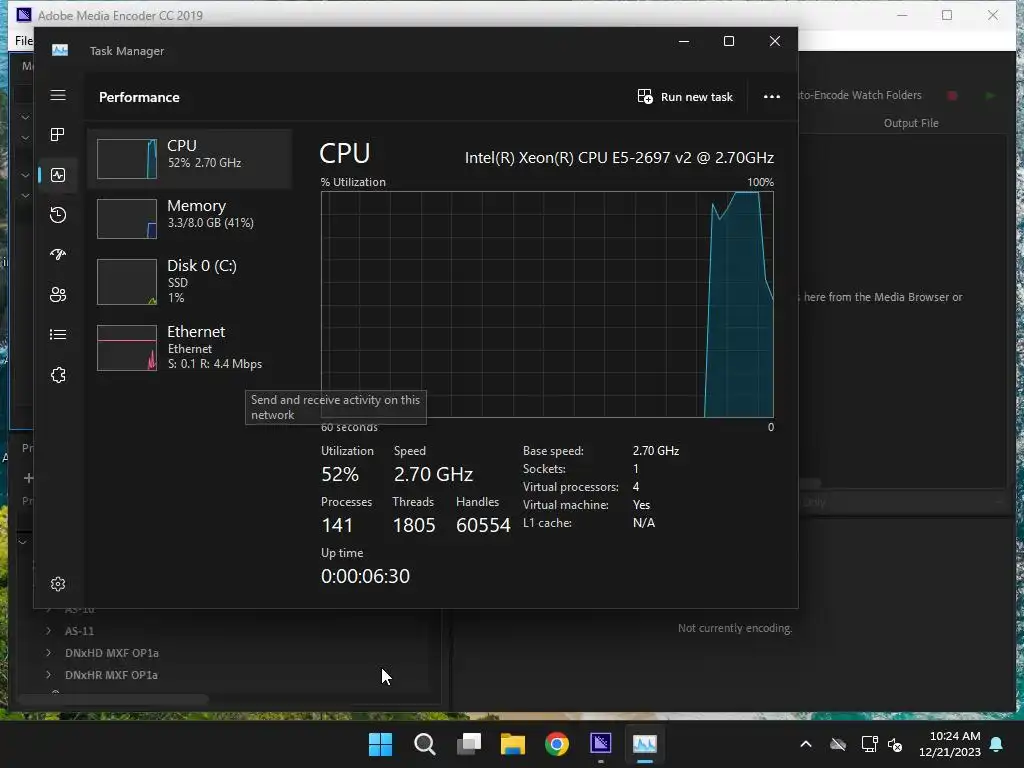1024x768 pixels.
Task: Click the Threads count 1805
Action: click(414, 525)
